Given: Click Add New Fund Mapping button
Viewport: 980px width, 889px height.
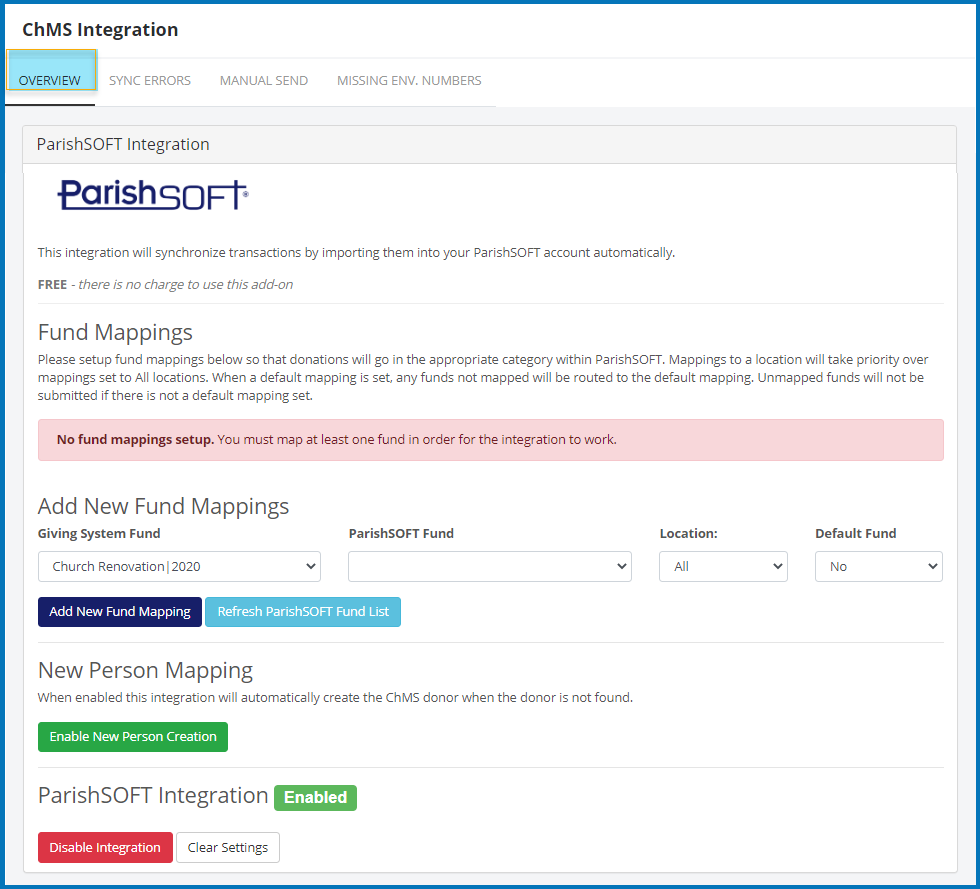Looking at the screenshot, I should (x=120, y=611).
